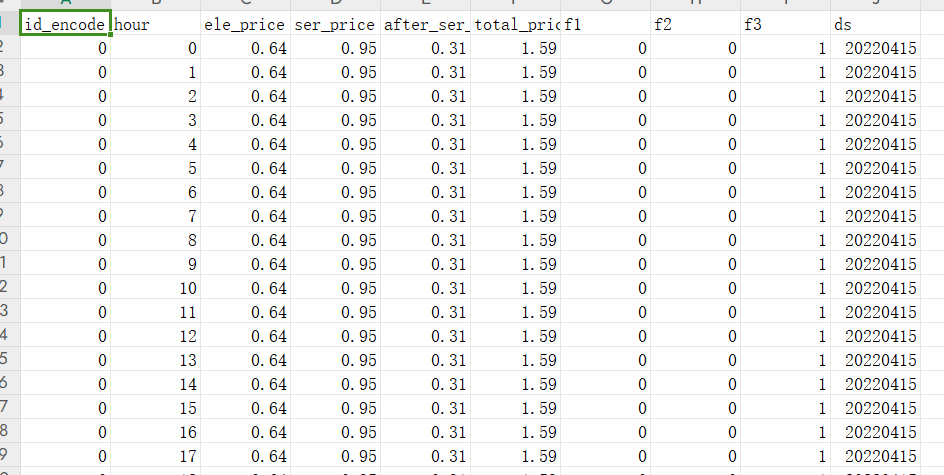This screenshot has width=944, height=475.
Task: Click f1 cell in the hour 1 row
Action: [605, 72]
